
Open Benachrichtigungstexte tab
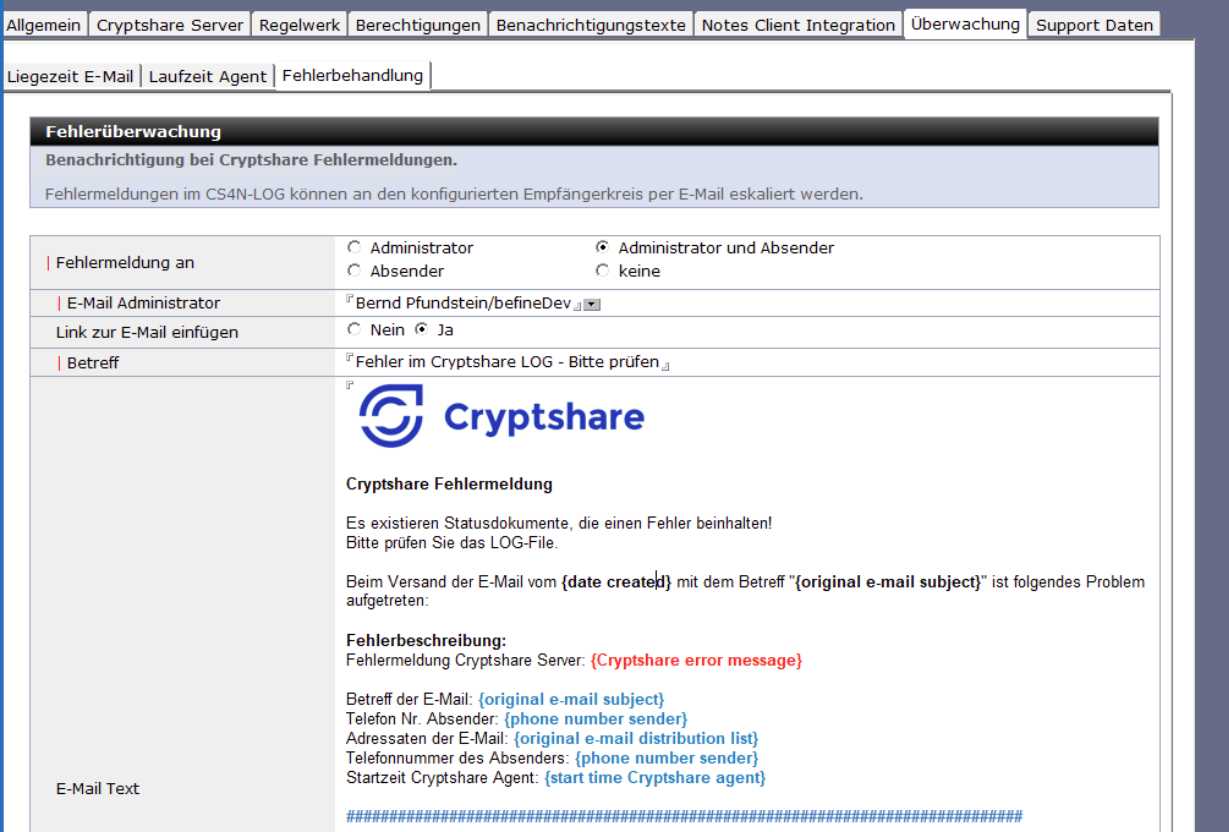coord(591,25)
